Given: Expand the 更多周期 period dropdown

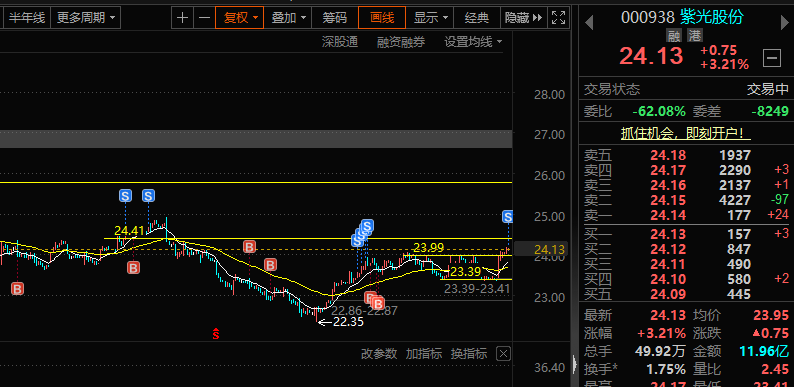Looking at the screenshot, I should coord(86,18).
